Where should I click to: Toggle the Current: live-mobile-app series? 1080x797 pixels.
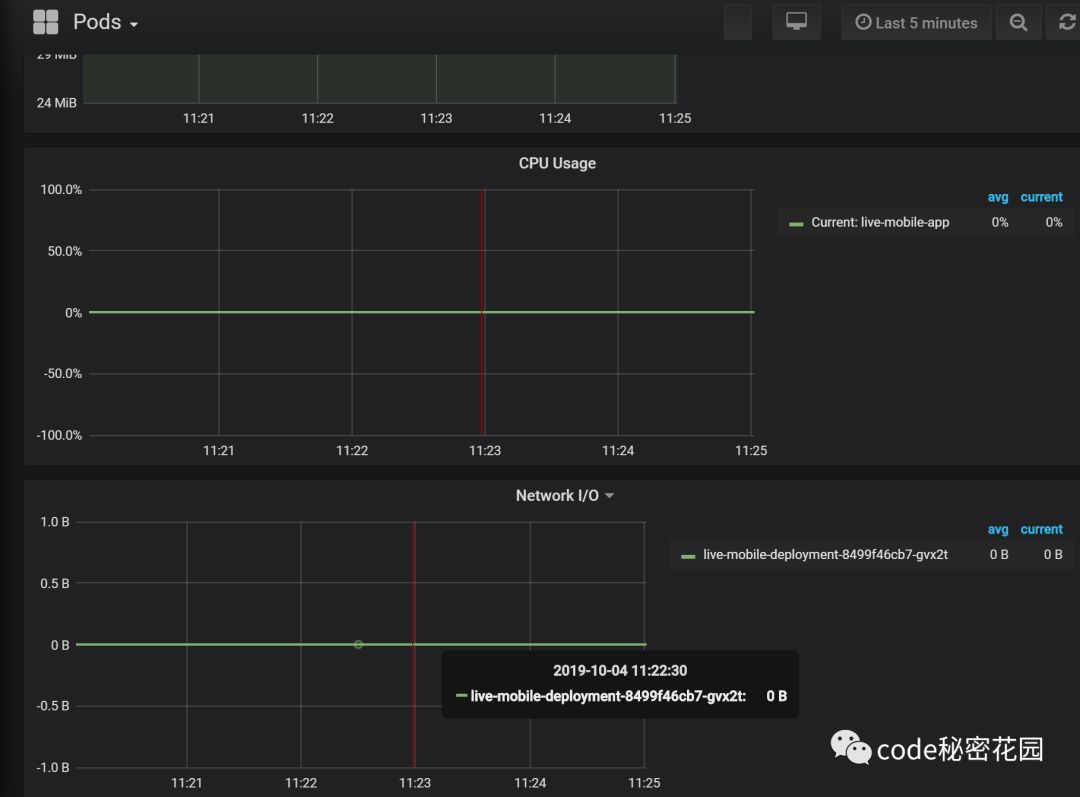(x=880, y=222)
